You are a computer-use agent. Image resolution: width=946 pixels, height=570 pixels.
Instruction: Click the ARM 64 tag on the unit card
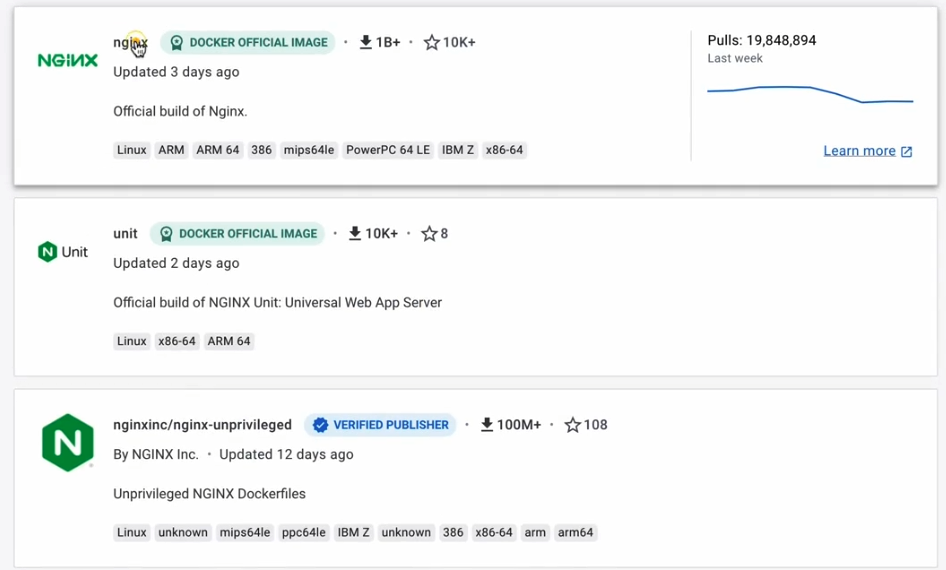click(x=229, y=341)
